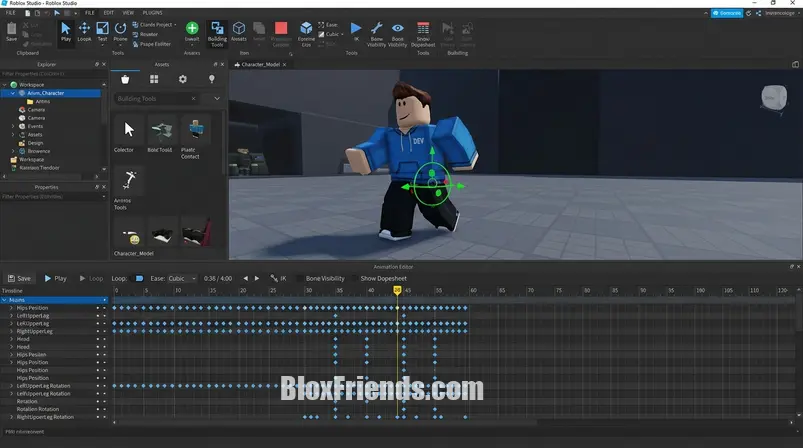Click the Bone Visibility ribbon icon

[376, 31]
